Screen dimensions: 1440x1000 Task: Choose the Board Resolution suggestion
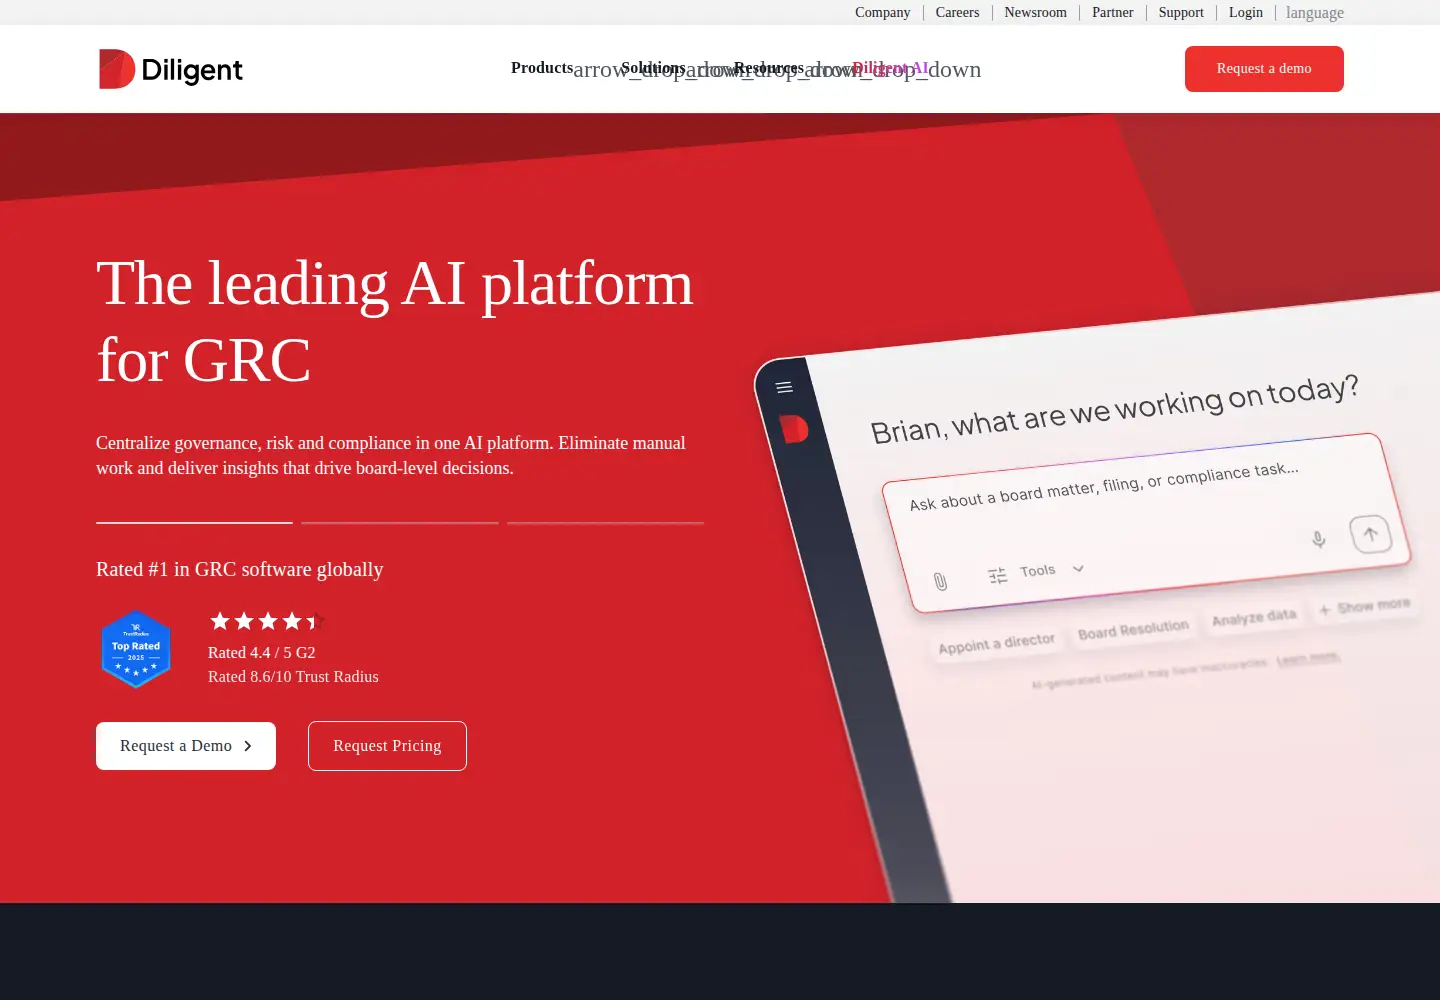click(x=1133, y=629)
